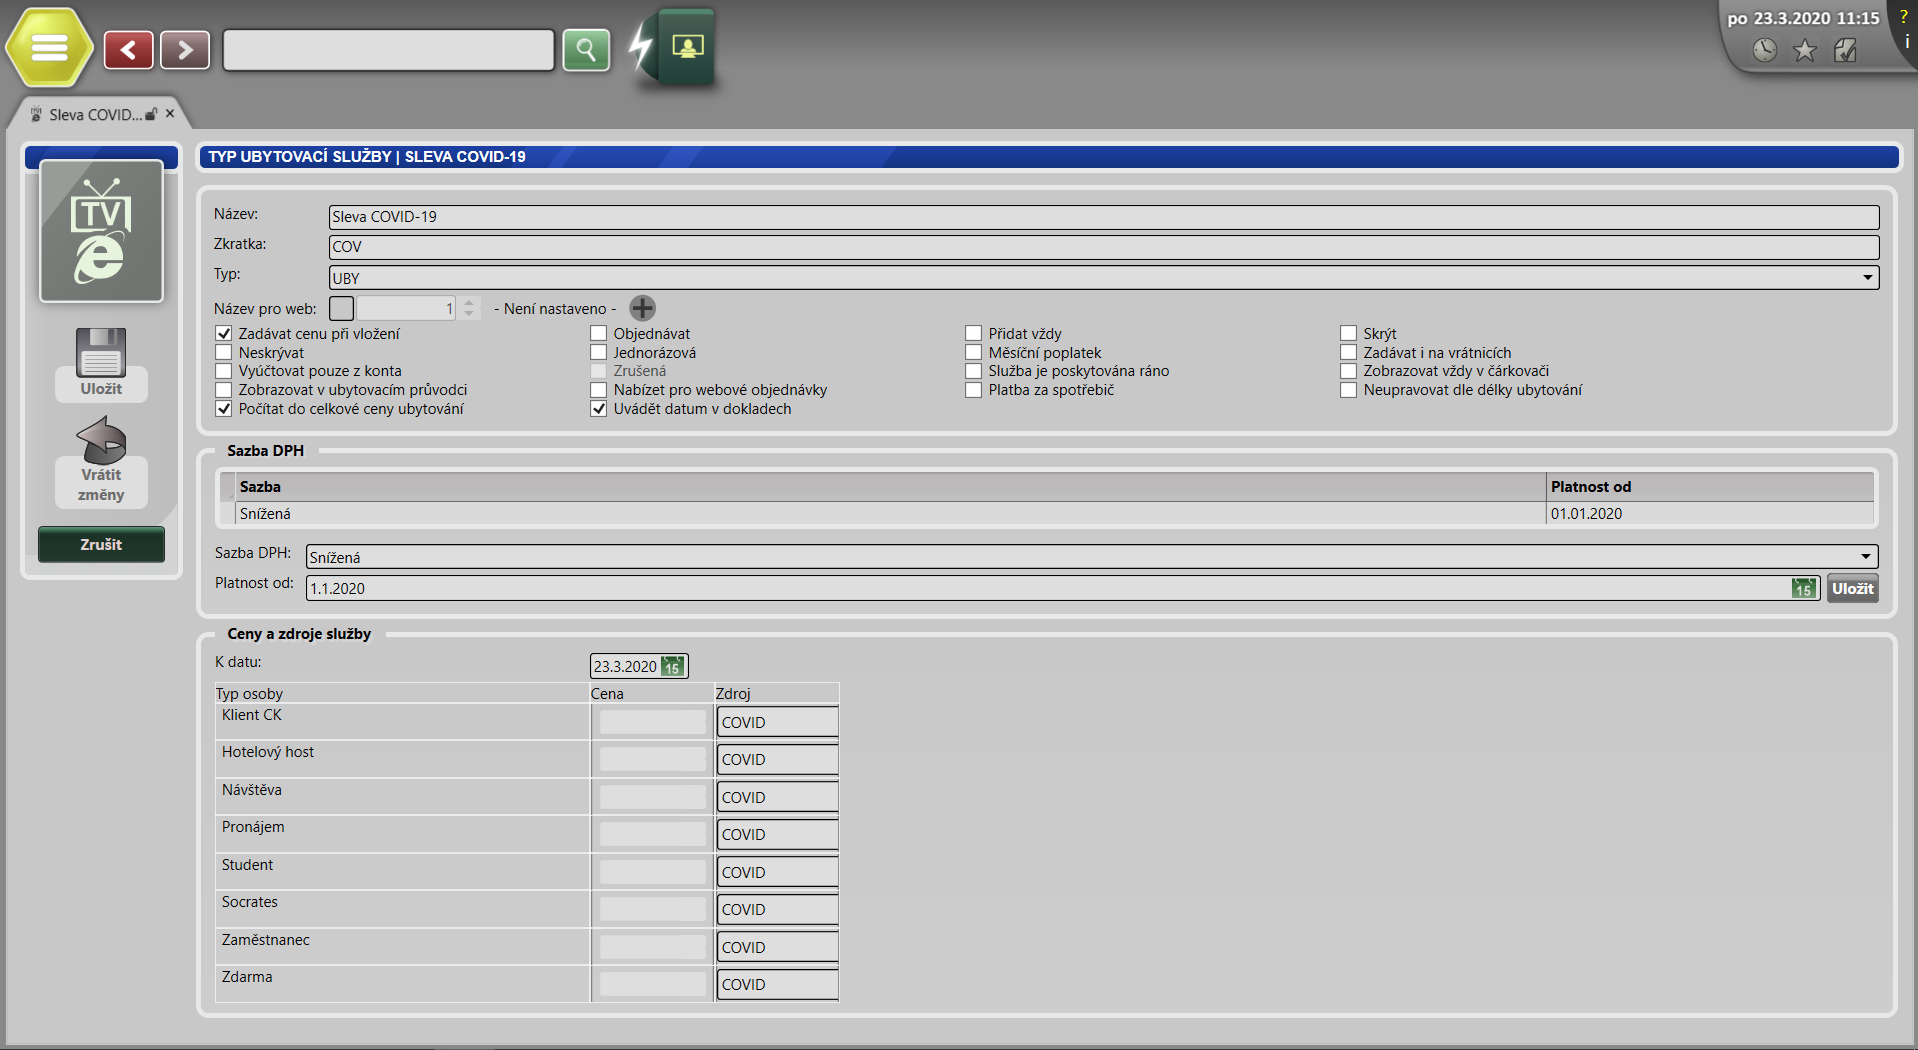This screenshot has height=1050, width=1918.
Task: Switch to the Sleva COVID tab
Action: [95, 115]
